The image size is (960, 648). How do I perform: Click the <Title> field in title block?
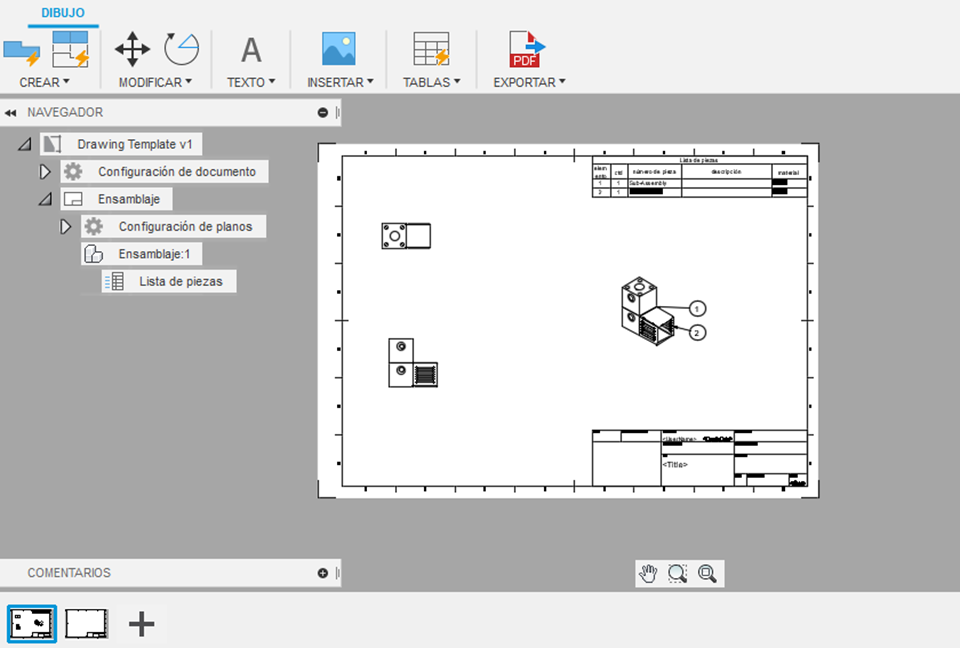click(x=675, y=465)
